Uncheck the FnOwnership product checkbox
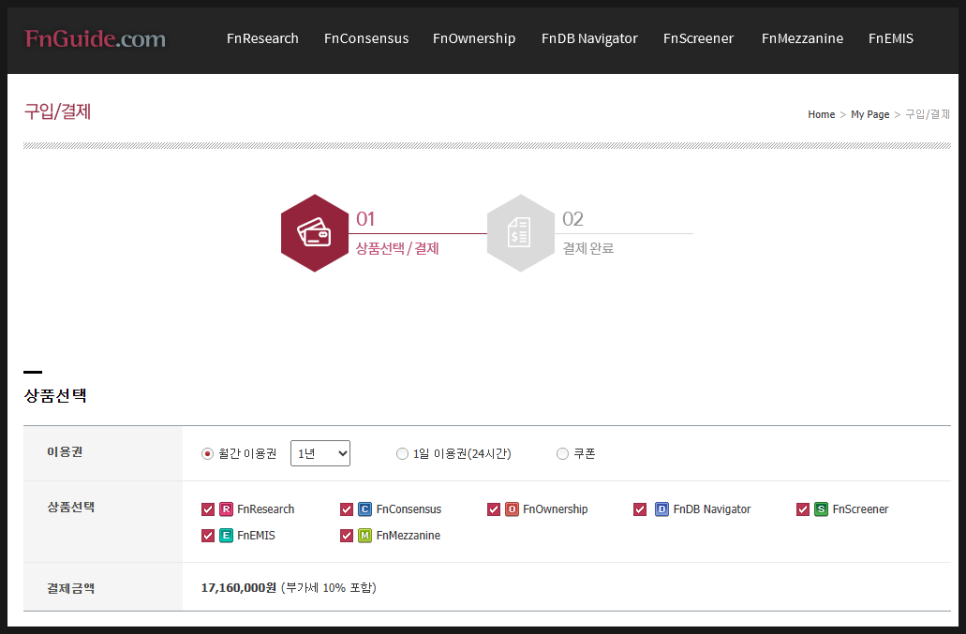The width and height of the screenshot is (966, 634). pos(493,509)
